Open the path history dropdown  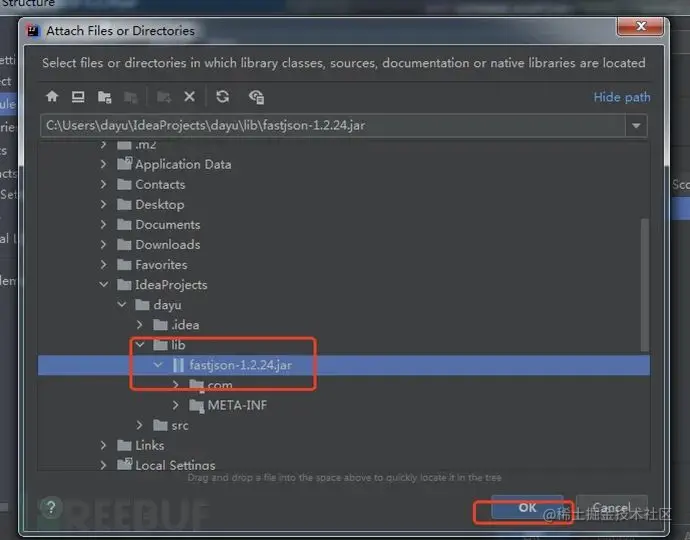coord(636,125)
